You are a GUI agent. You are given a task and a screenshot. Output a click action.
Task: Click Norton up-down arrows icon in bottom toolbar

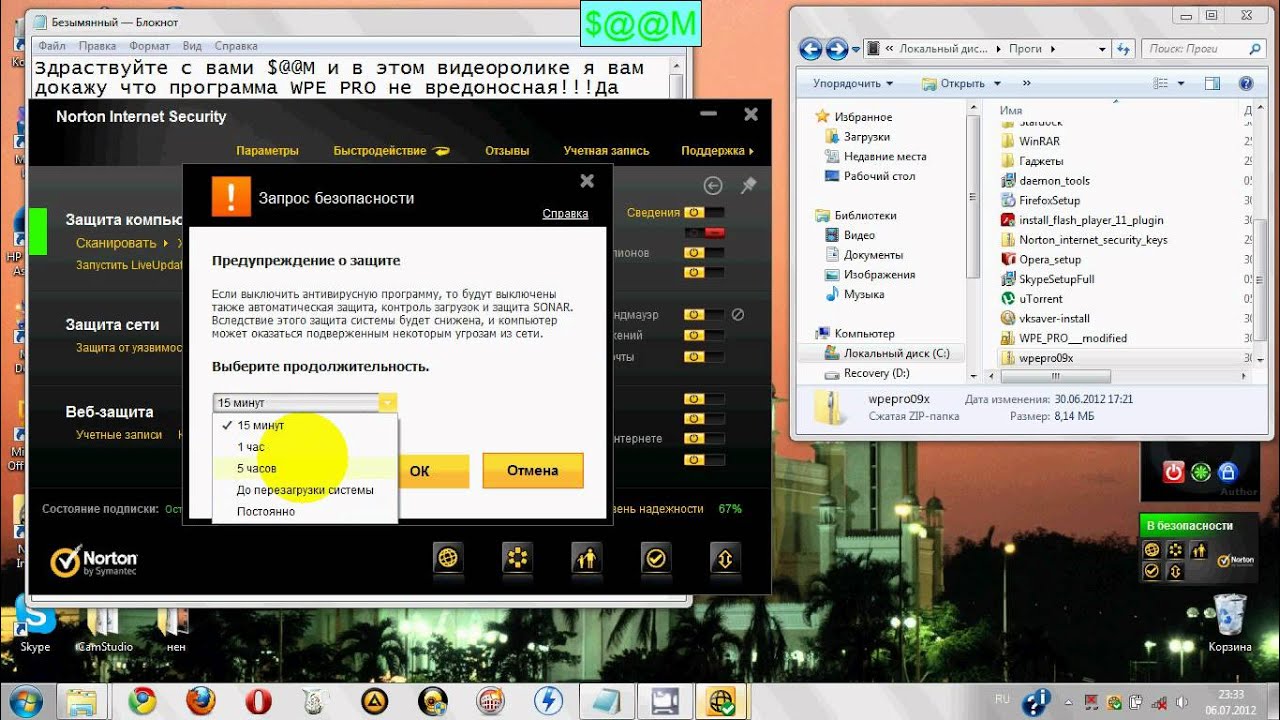[x=724, y=558]
